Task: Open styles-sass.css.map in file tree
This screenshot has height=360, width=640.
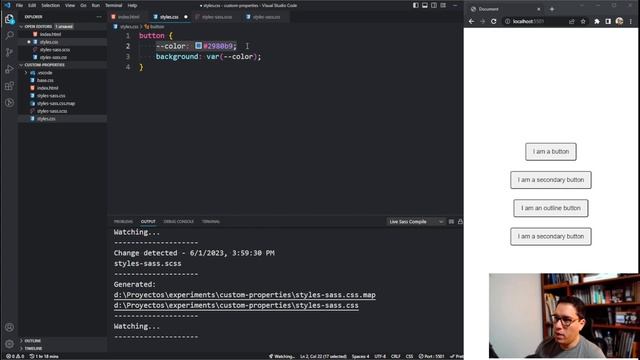Action: 56,103
